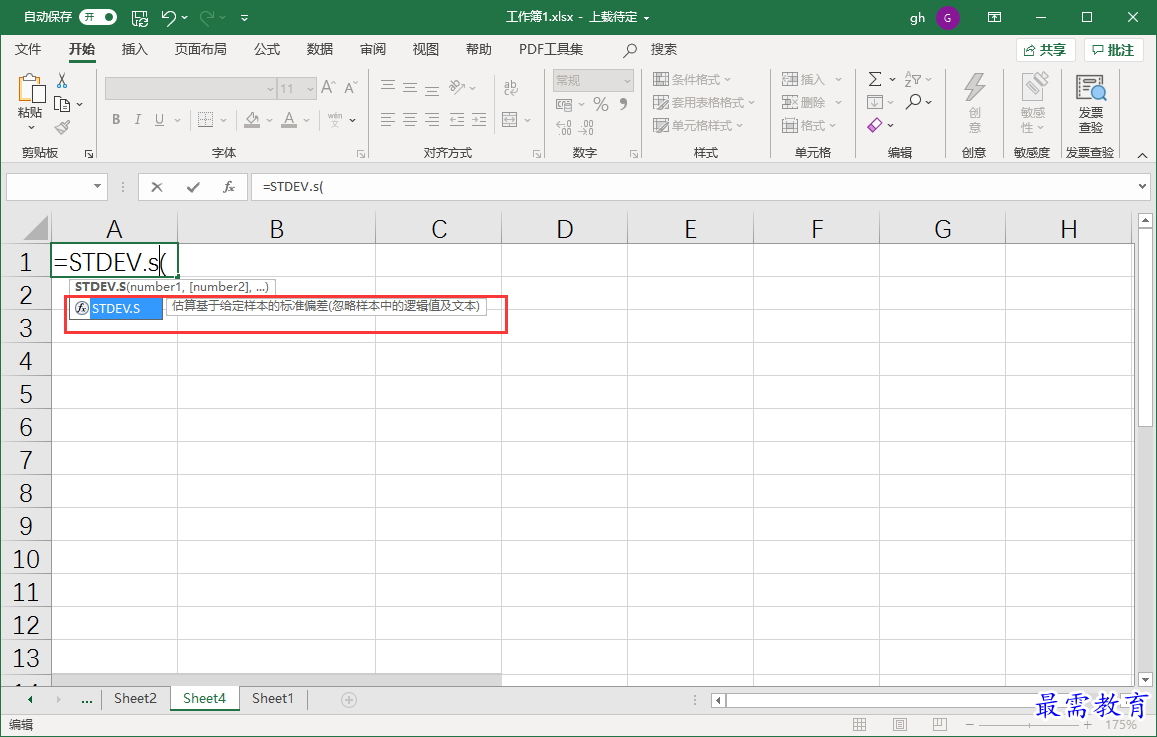Click the vertical scrollbar down arrow
The image size is (1157, 737).
1145,679
